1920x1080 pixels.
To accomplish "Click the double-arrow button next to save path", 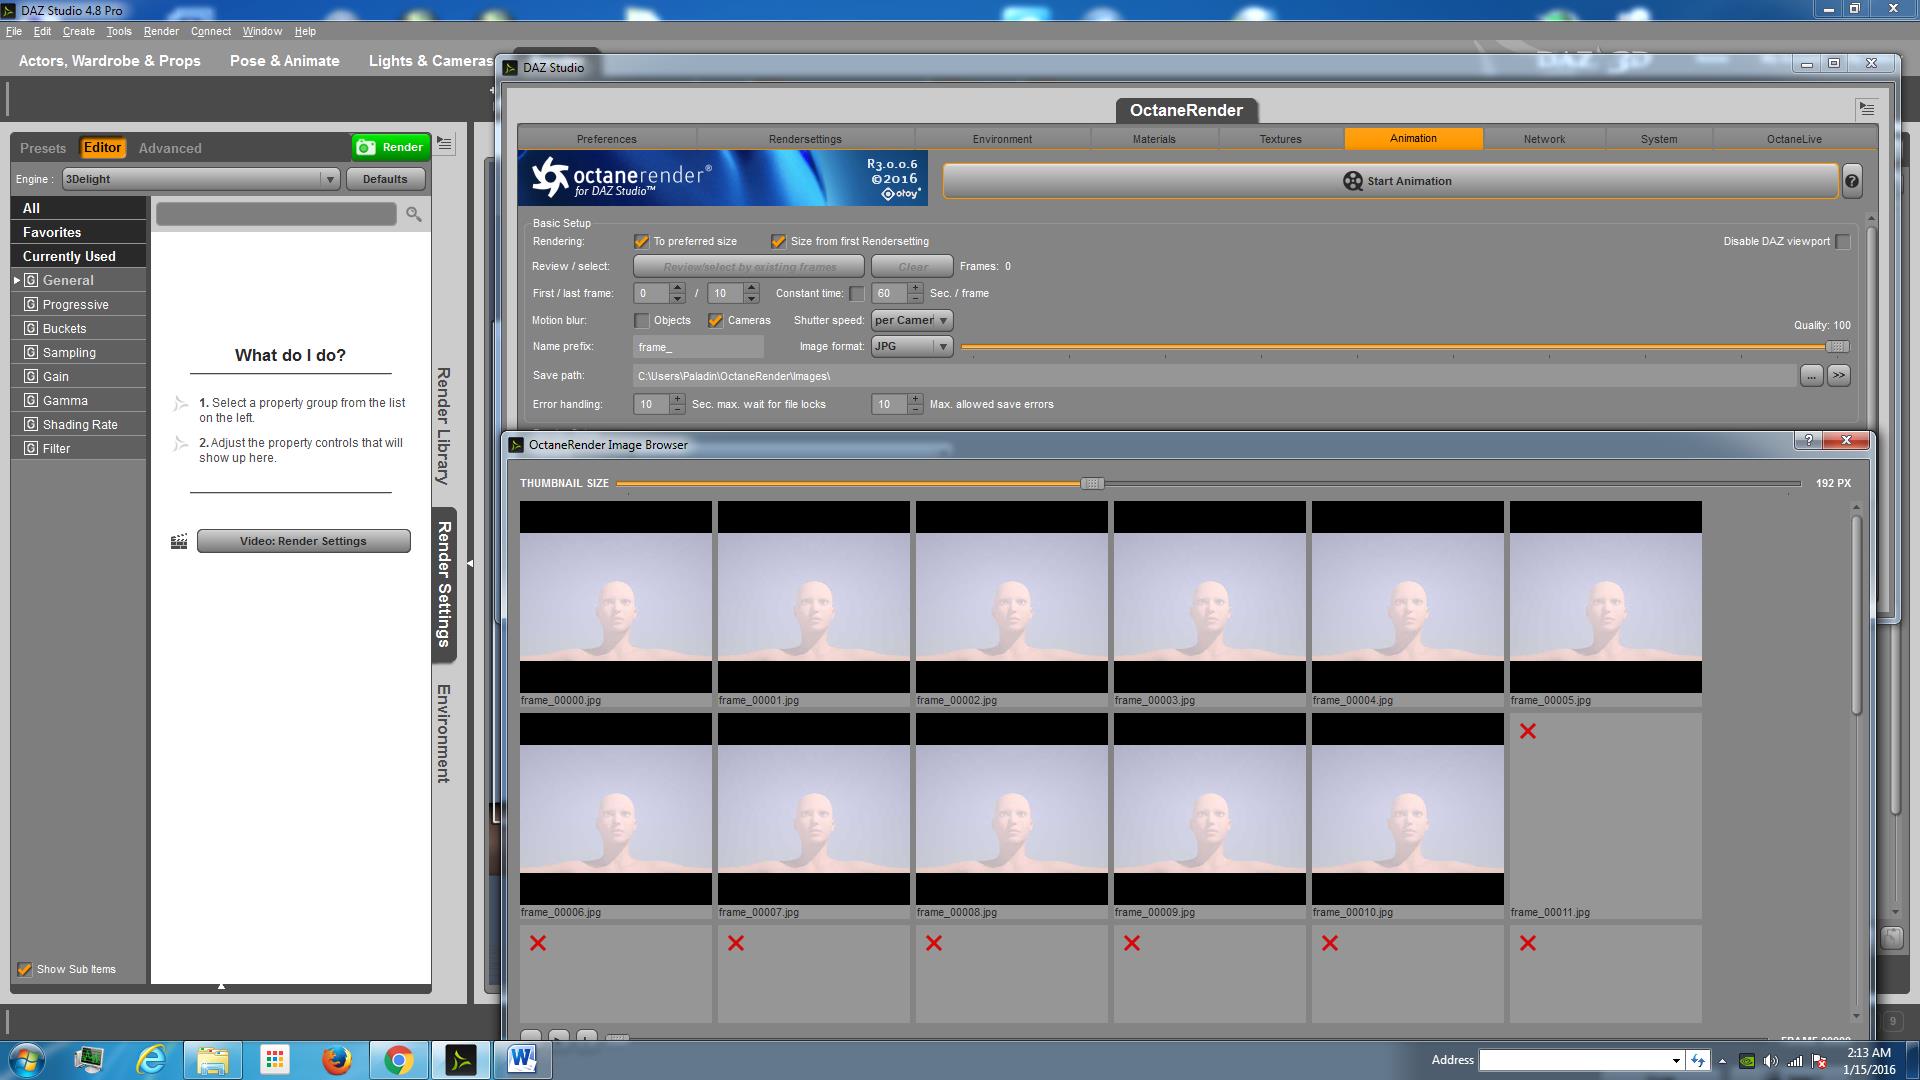I will pos(1838,376).
